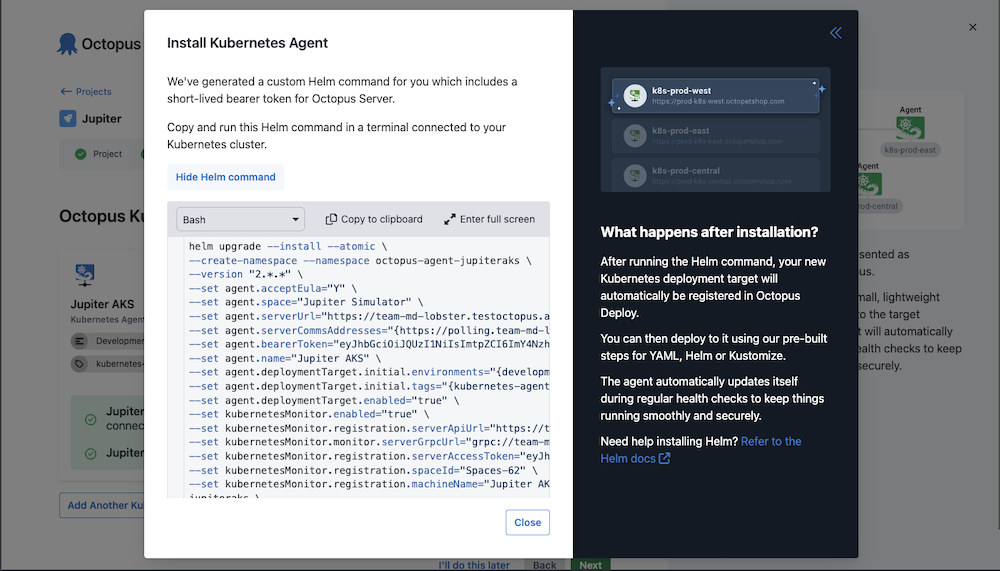Click the --version "2.*.*" code line

point(246,274)
